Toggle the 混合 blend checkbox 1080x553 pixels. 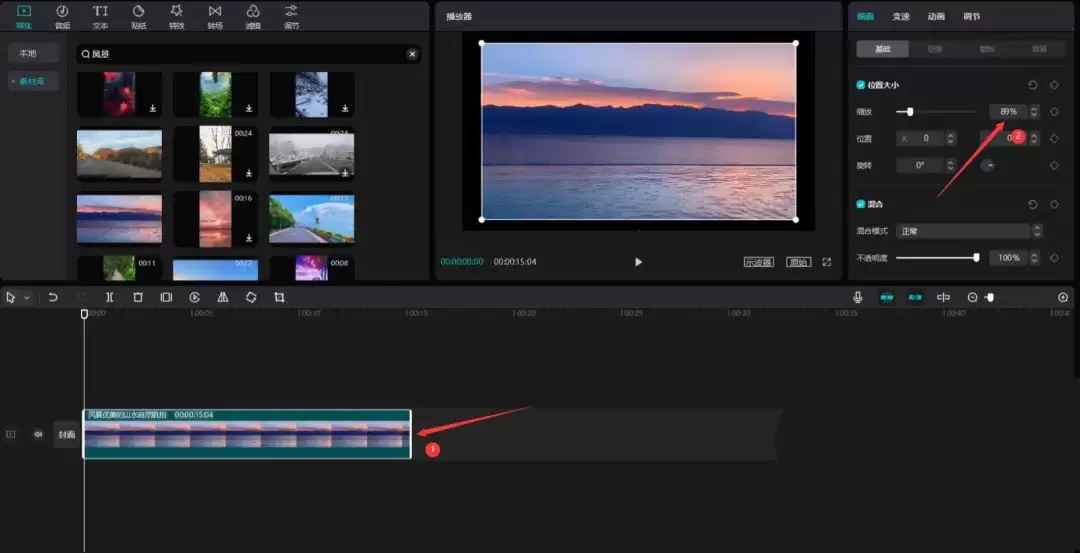click(861, 204)
